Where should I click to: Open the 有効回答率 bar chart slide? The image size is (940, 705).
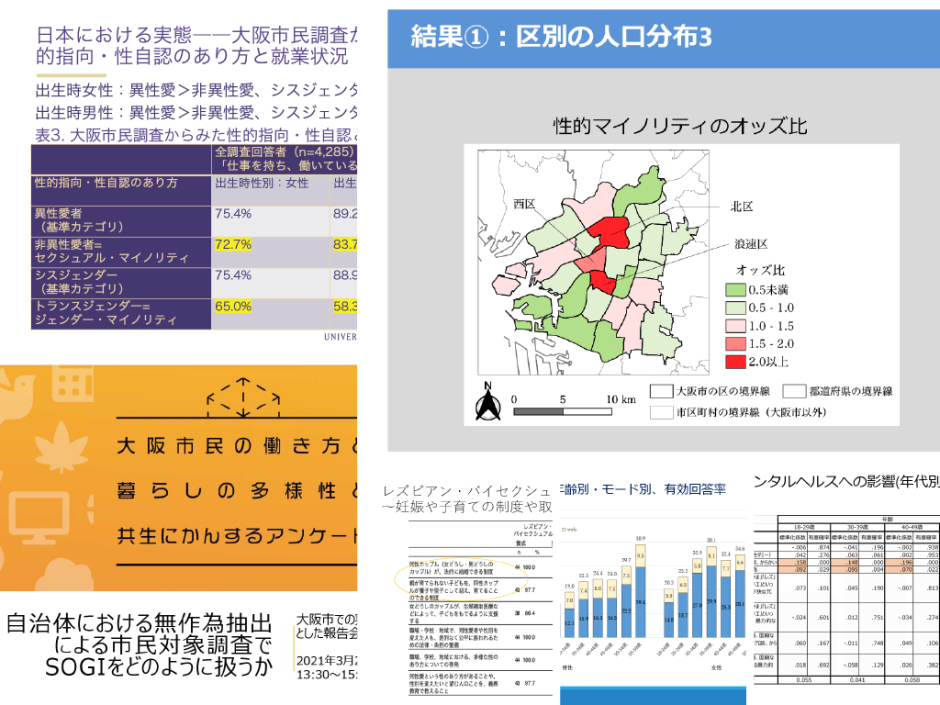653,592
